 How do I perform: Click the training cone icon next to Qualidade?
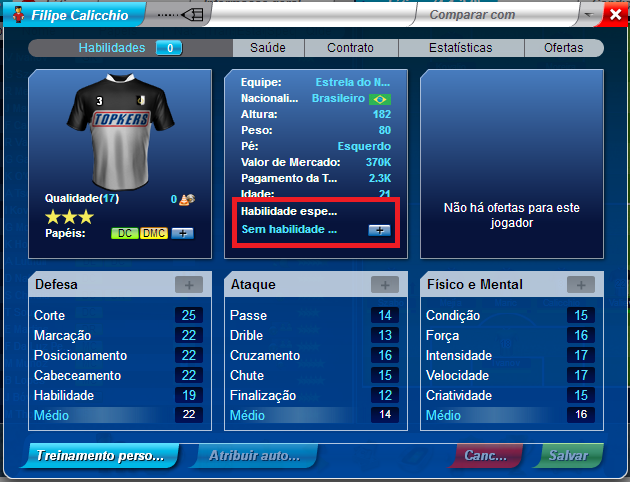[187, 200]
